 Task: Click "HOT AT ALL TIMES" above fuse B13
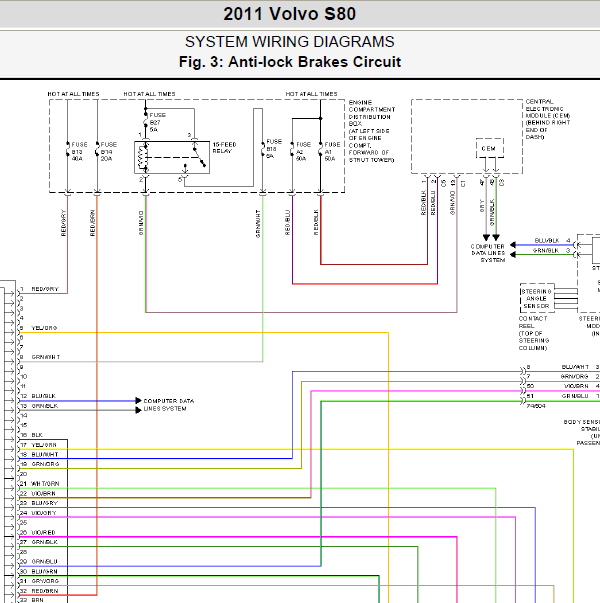(x=73, y=94)
